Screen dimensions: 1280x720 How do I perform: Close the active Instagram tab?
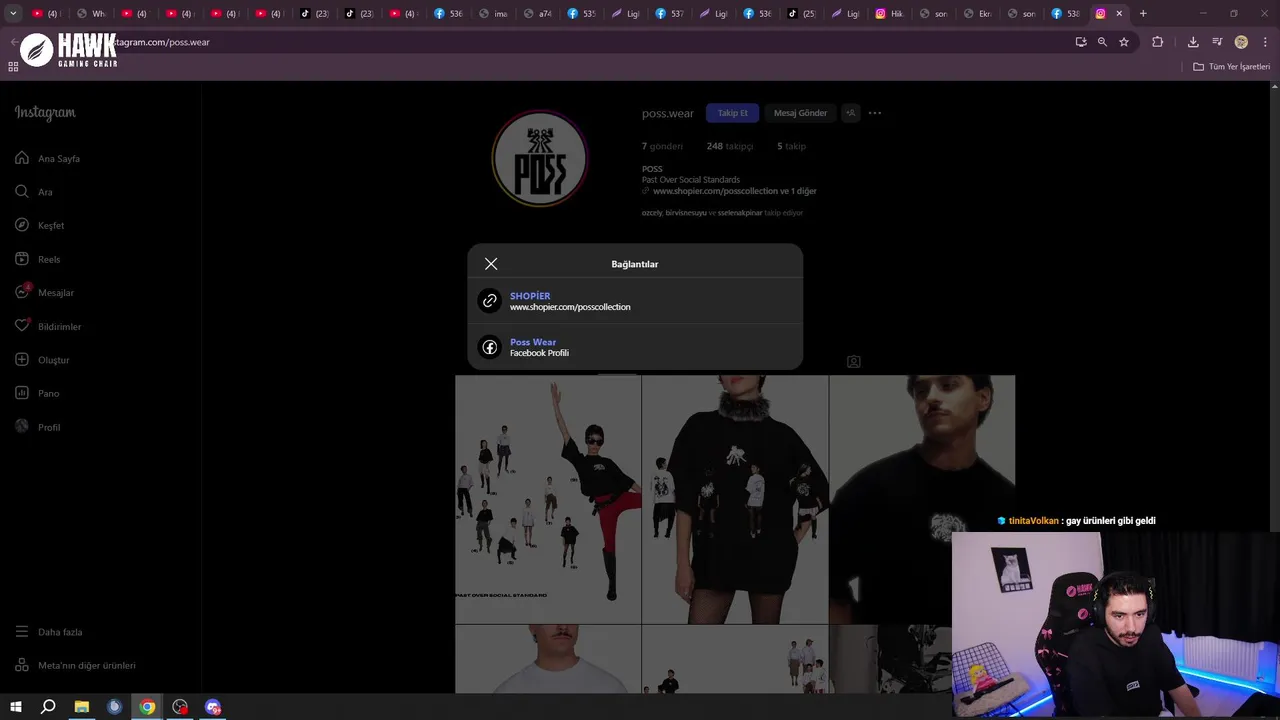coord(1119,13)
